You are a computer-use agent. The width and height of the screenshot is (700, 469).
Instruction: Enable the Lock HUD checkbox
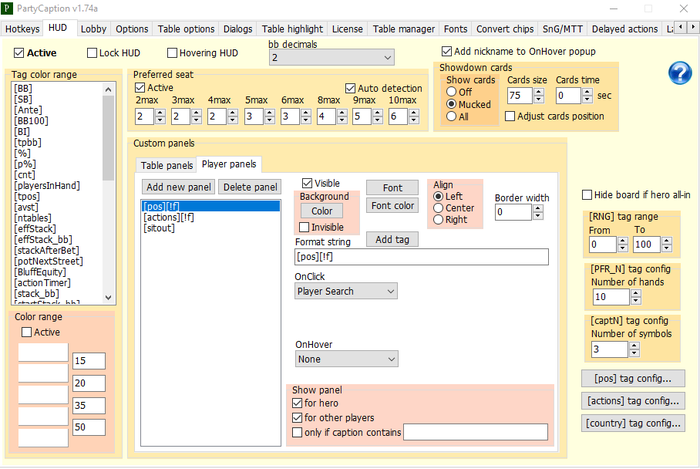pyautogui.click(x=94, y=53)
